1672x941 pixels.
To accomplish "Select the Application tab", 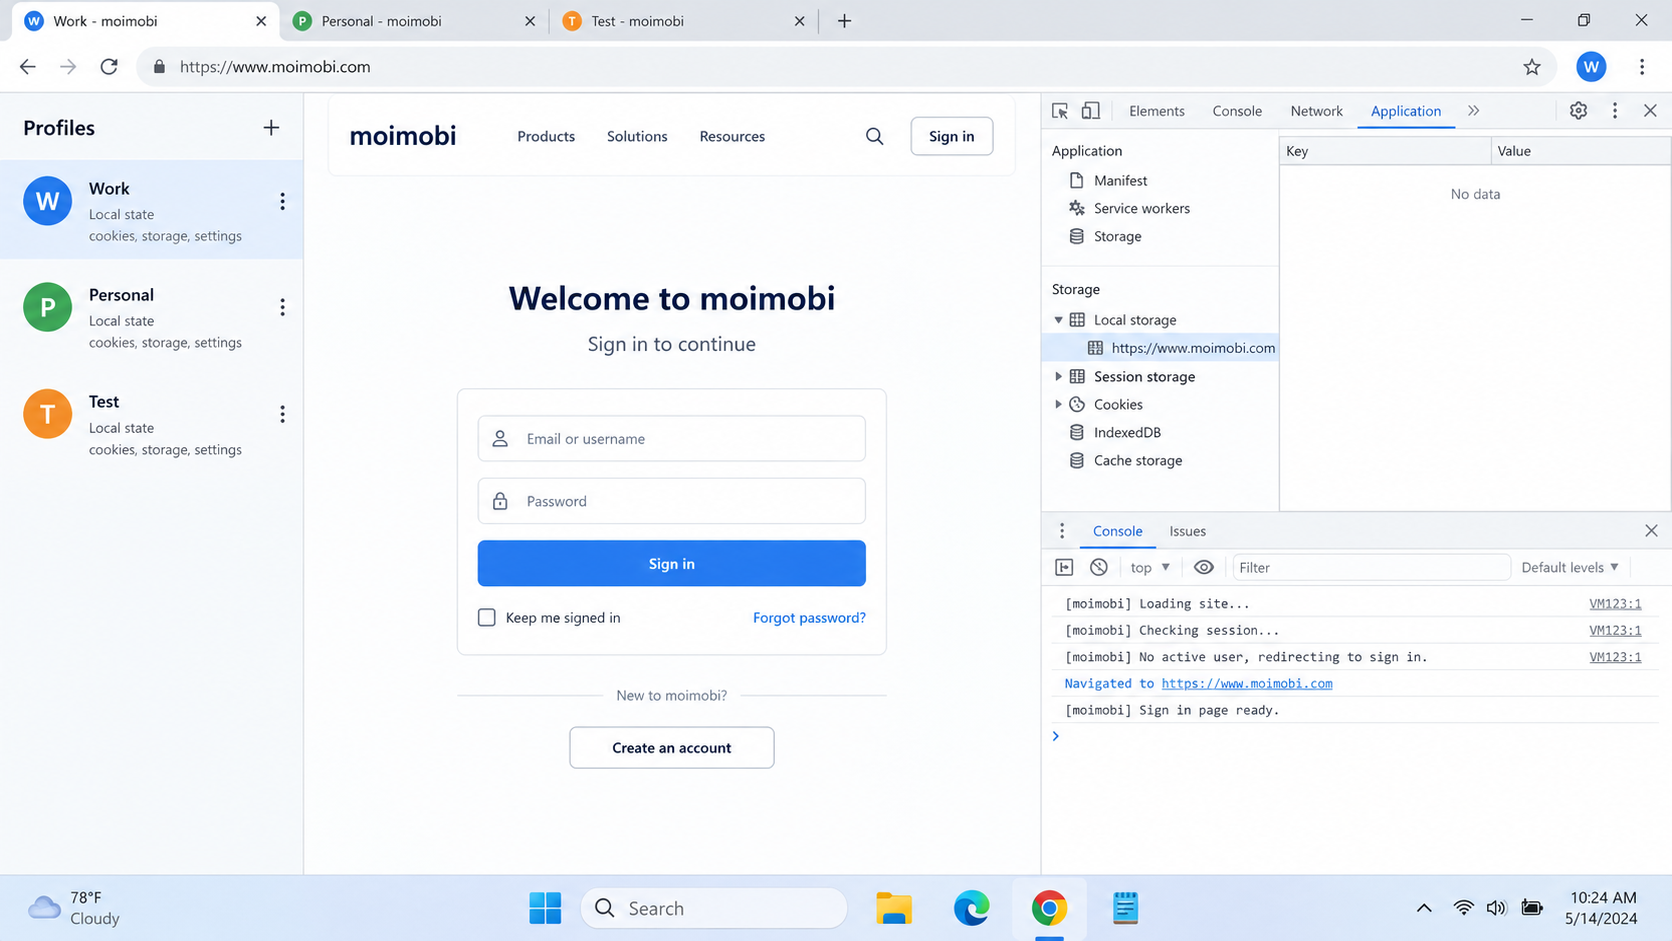I will 1405,111.
